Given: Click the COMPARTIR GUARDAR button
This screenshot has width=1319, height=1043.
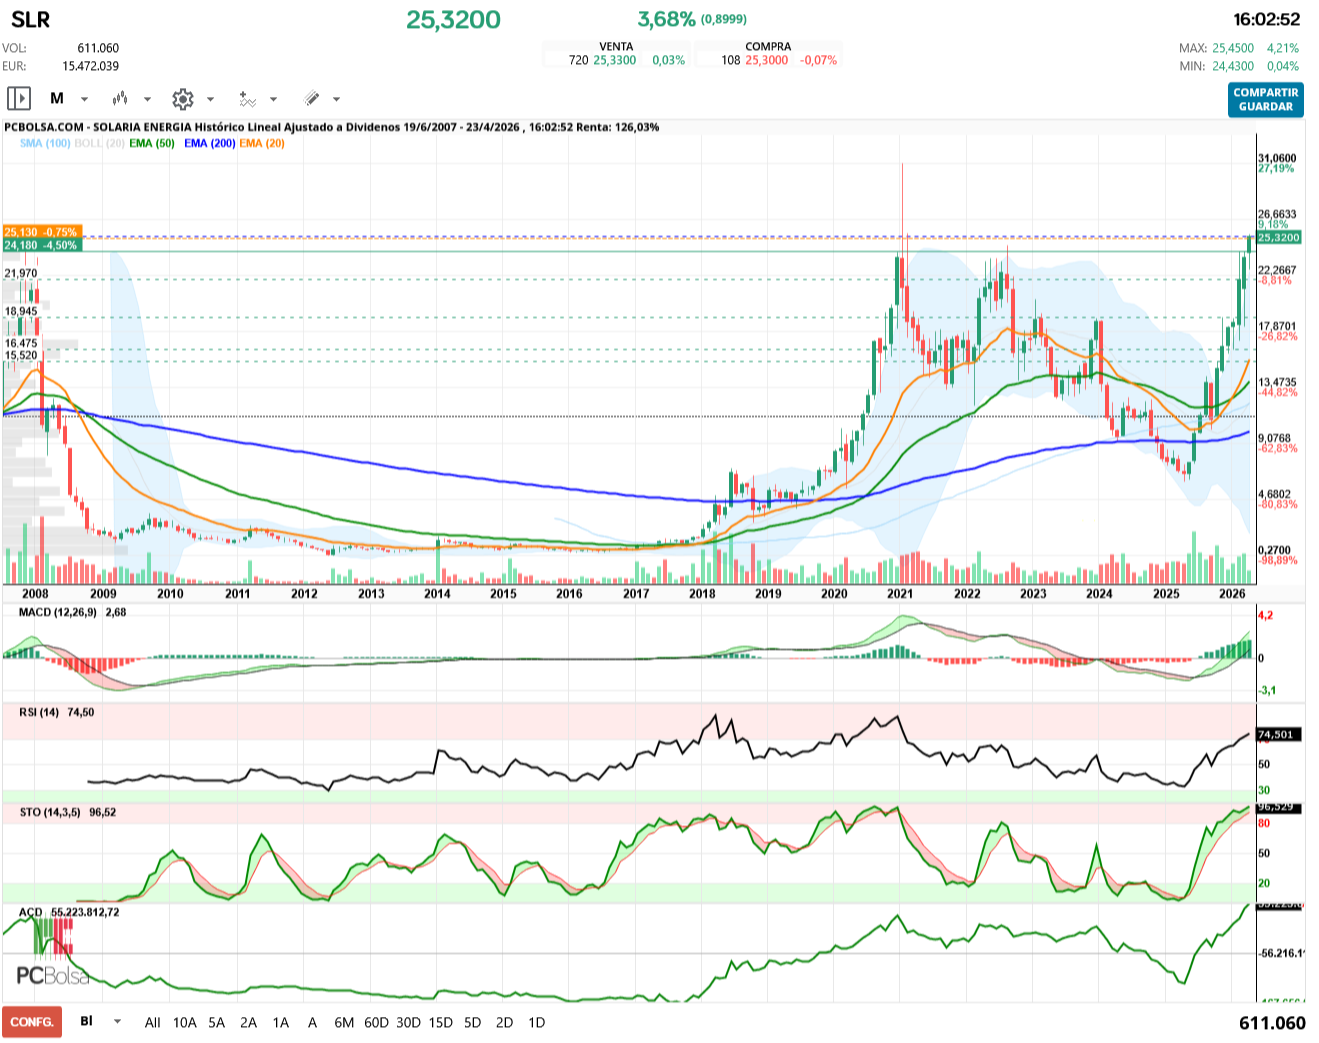Looking at the screenshot, I should pos(1265,100).
